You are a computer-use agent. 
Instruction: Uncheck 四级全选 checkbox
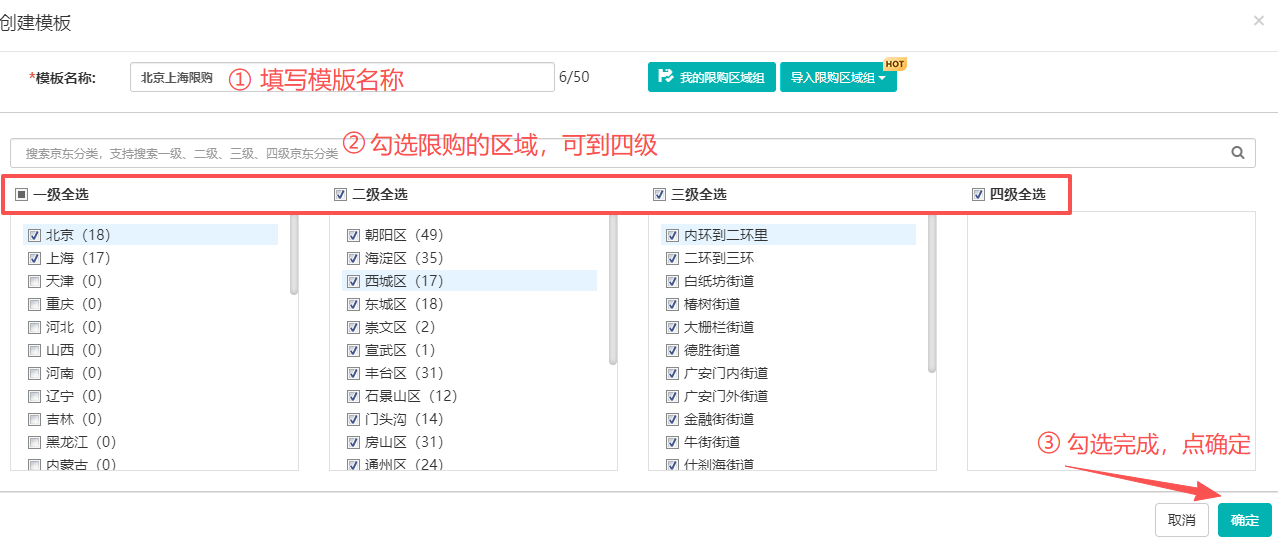pos(978,195)
